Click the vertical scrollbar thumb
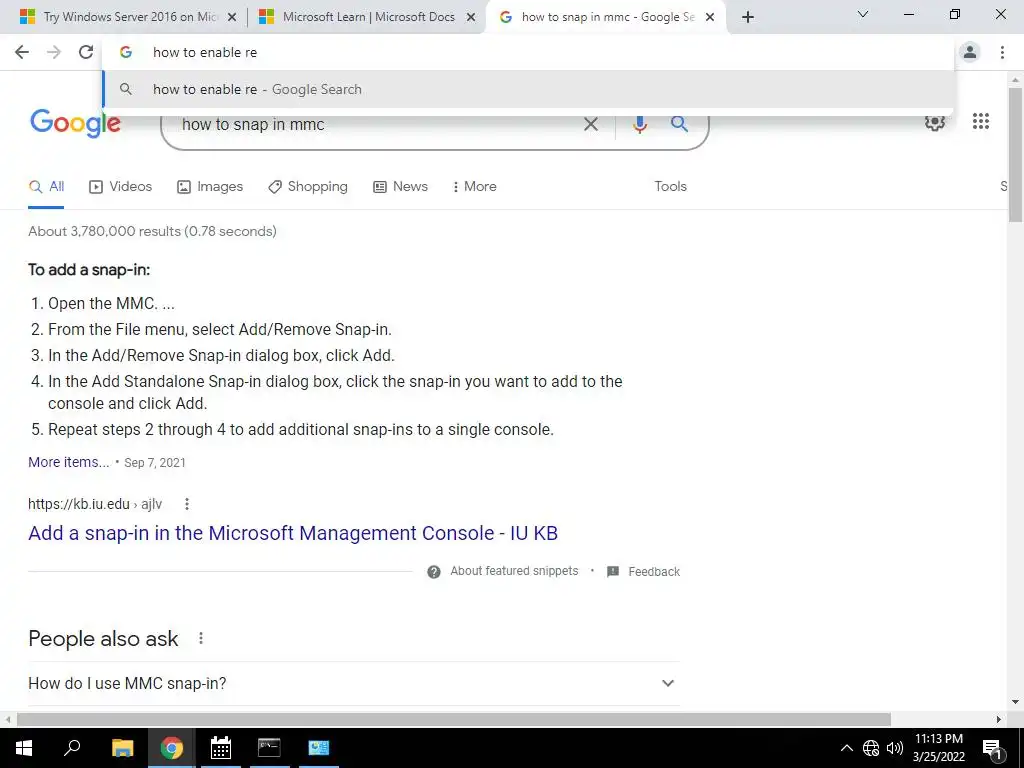 point(1016,154)
